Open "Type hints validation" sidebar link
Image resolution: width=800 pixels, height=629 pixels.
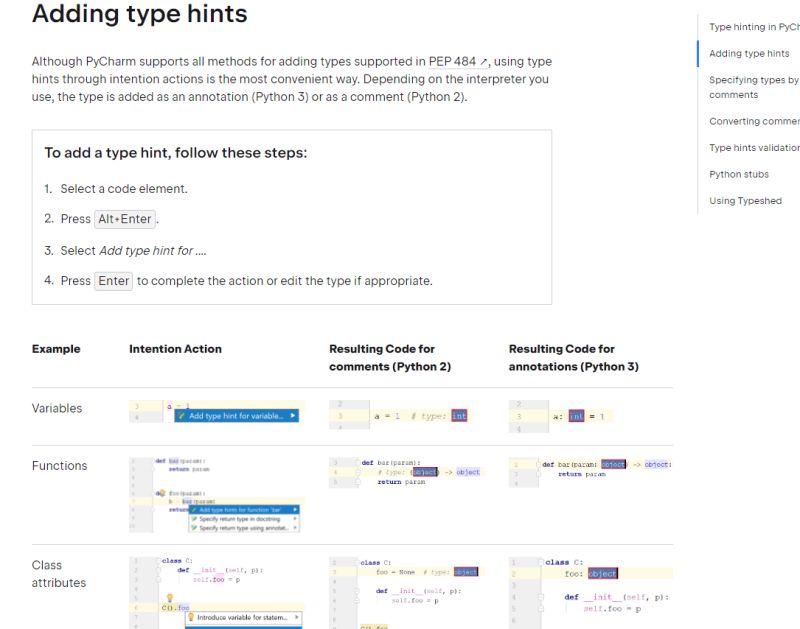[753, 147]
